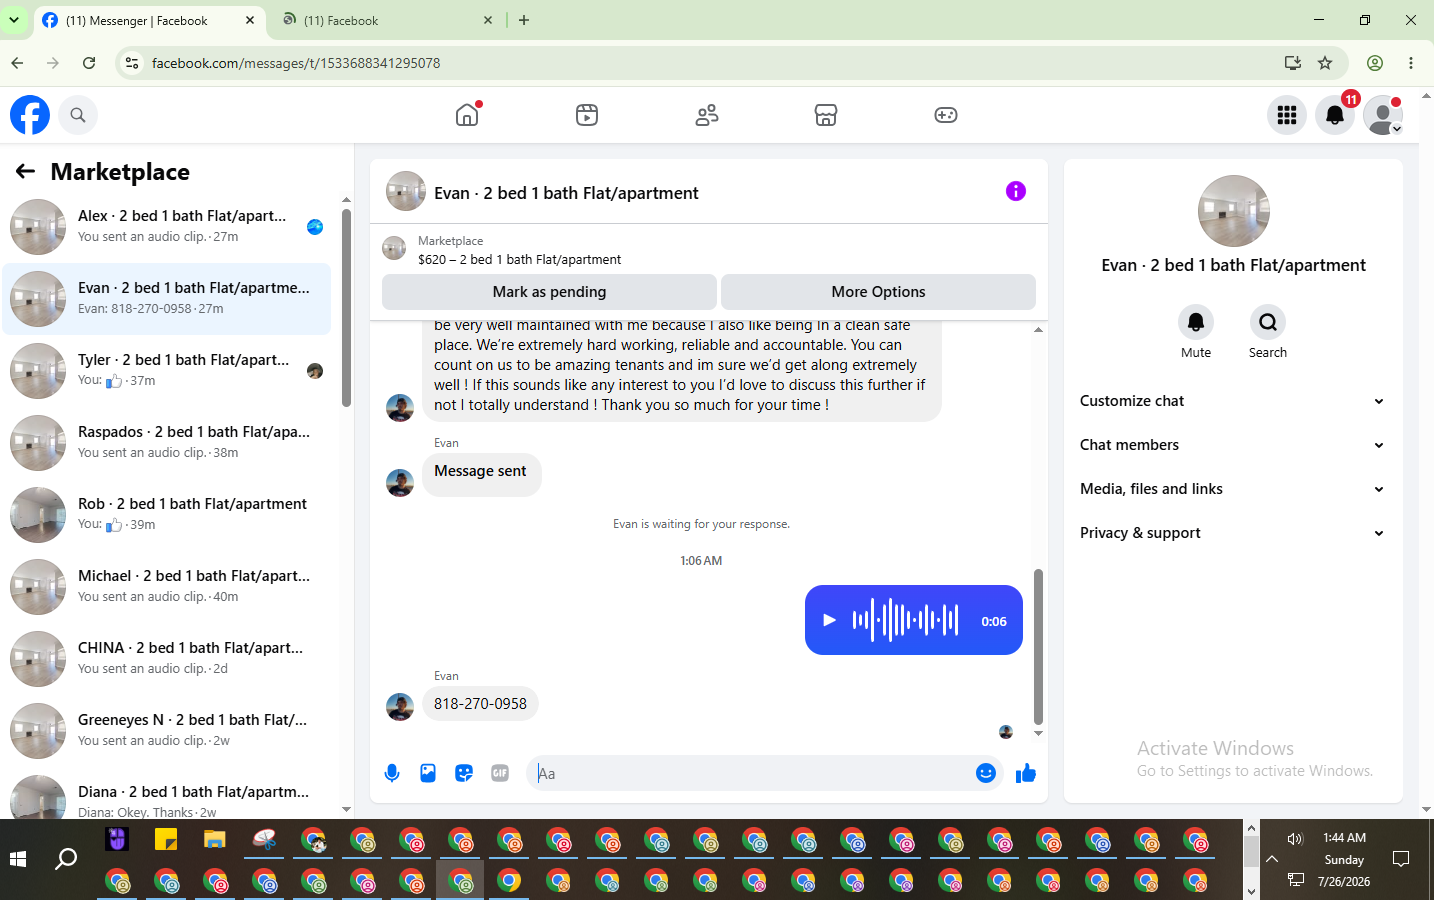Expand the Privacy & support section
Image resolution: width=1434 pixels, height=900 pixels.
(x=1233, y=533)
